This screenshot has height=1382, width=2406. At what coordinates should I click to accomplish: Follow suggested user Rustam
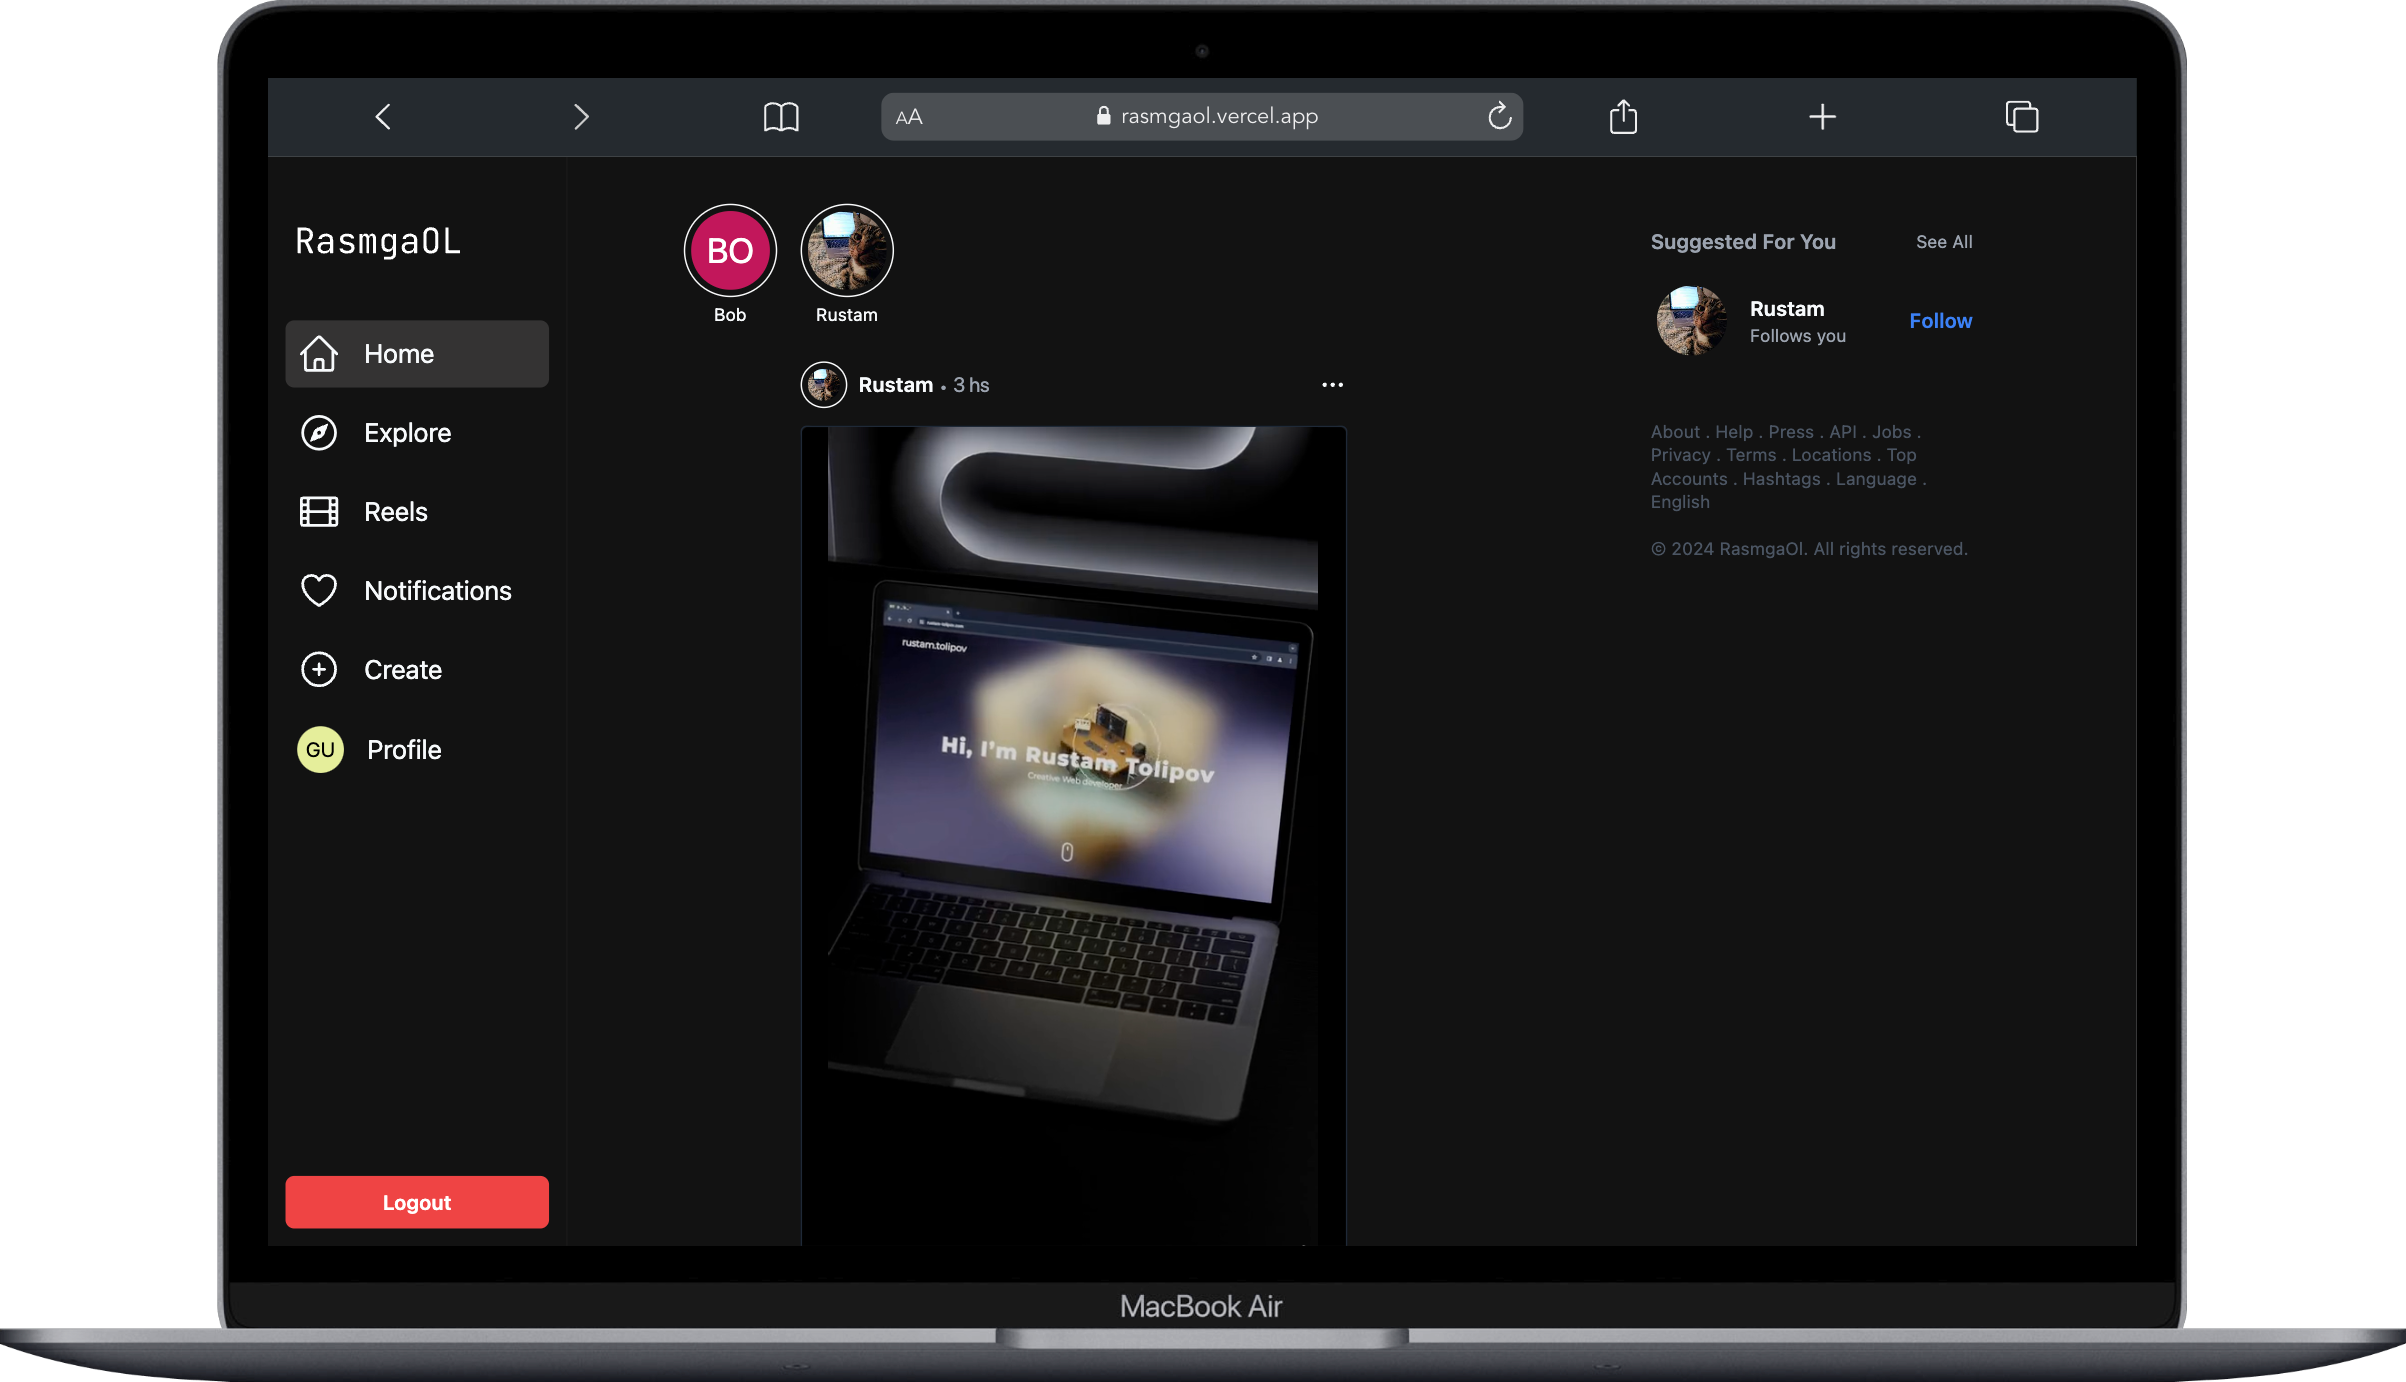point(1940,321)
